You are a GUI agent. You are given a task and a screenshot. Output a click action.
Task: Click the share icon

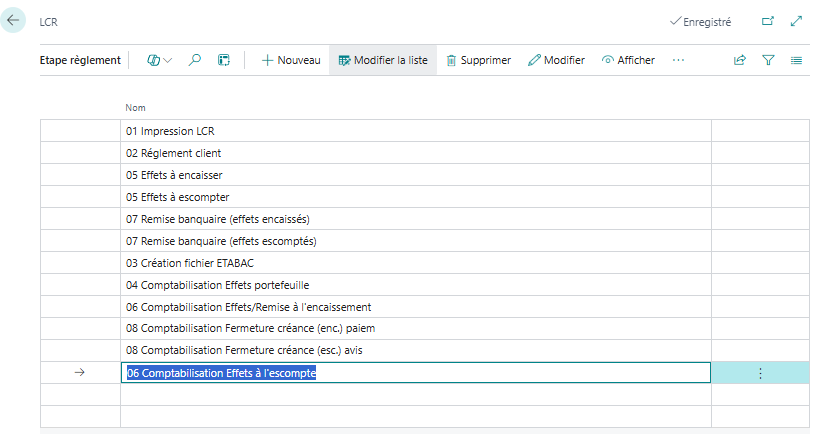point(740,60)
